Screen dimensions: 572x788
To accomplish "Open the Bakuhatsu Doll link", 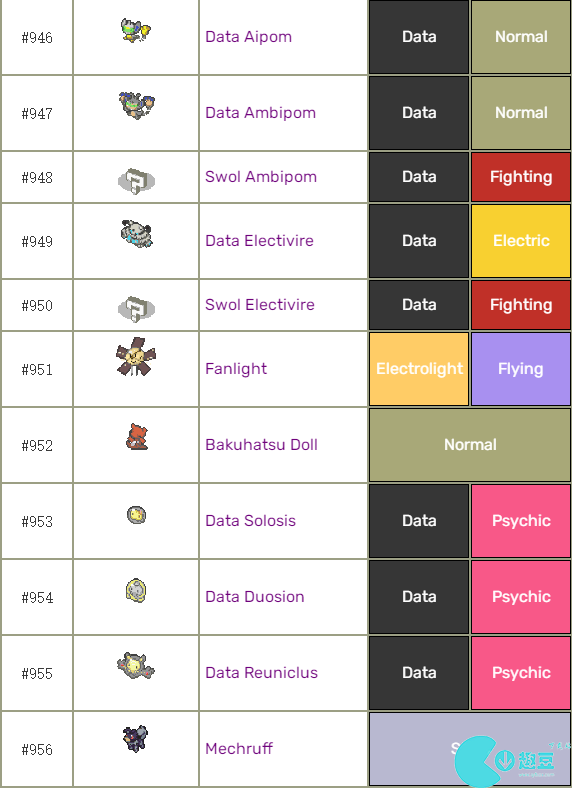I will (x=261, y=445).
